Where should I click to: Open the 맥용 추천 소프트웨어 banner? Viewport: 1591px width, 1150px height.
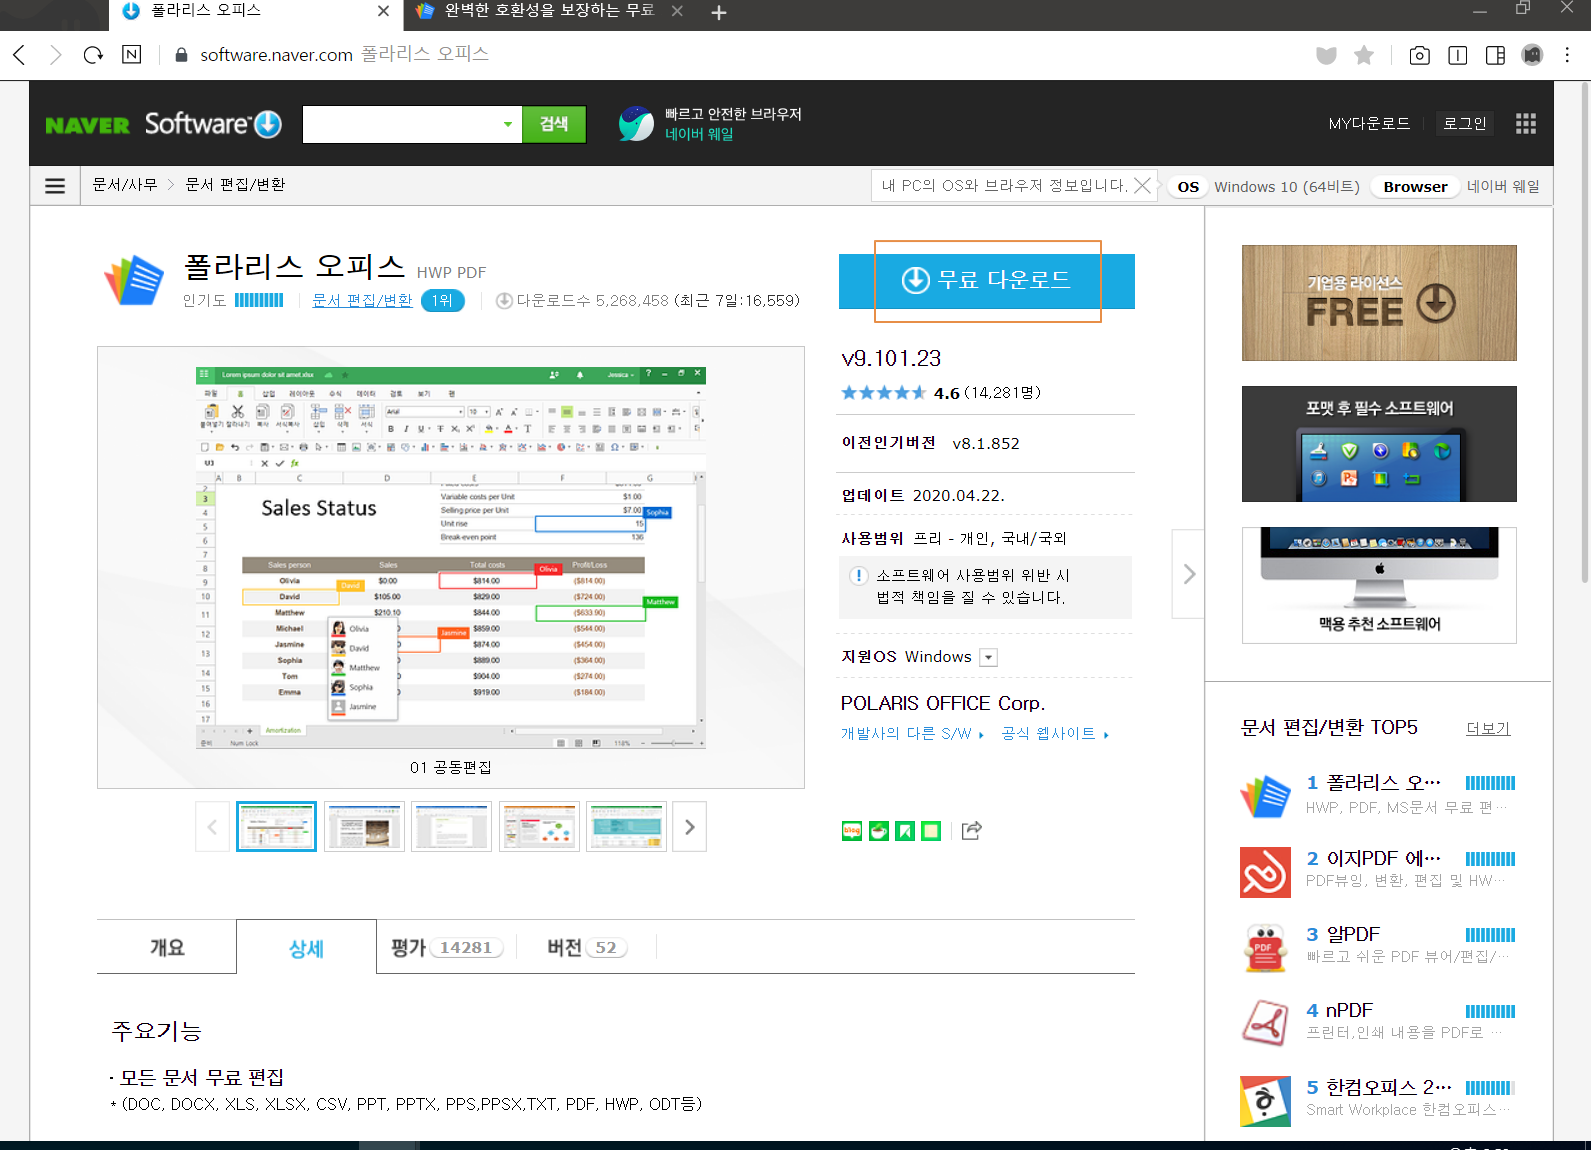click(x=1379, y=585)
